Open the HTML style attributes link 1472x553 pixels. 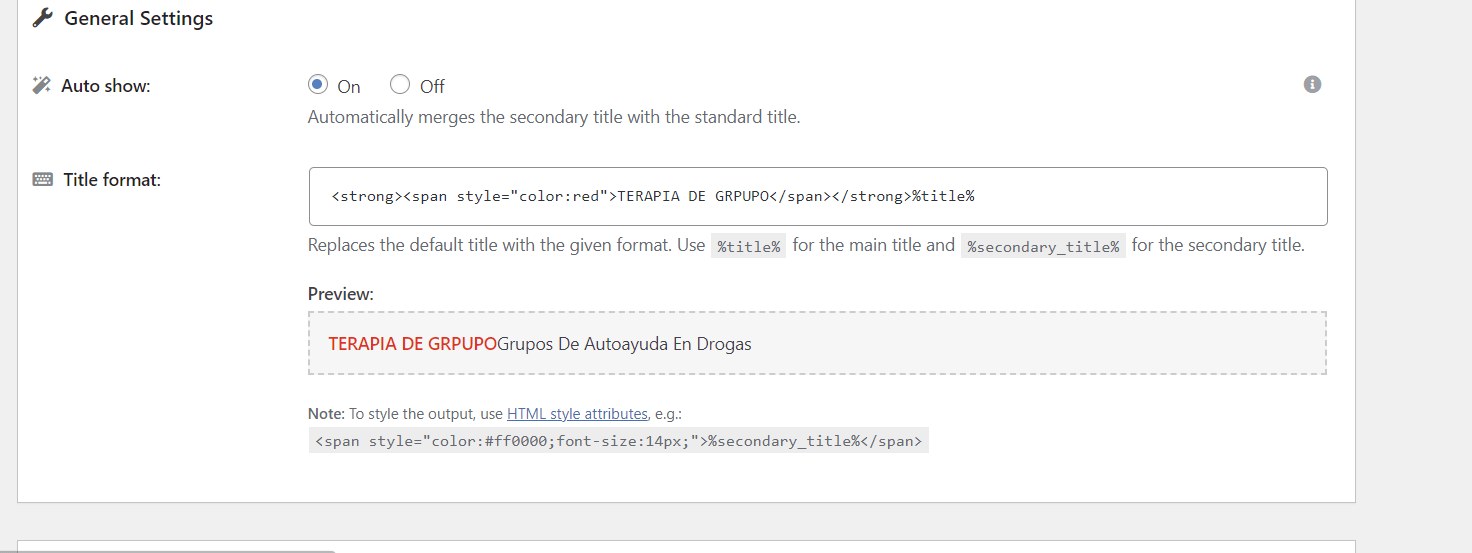click(577, 413)
